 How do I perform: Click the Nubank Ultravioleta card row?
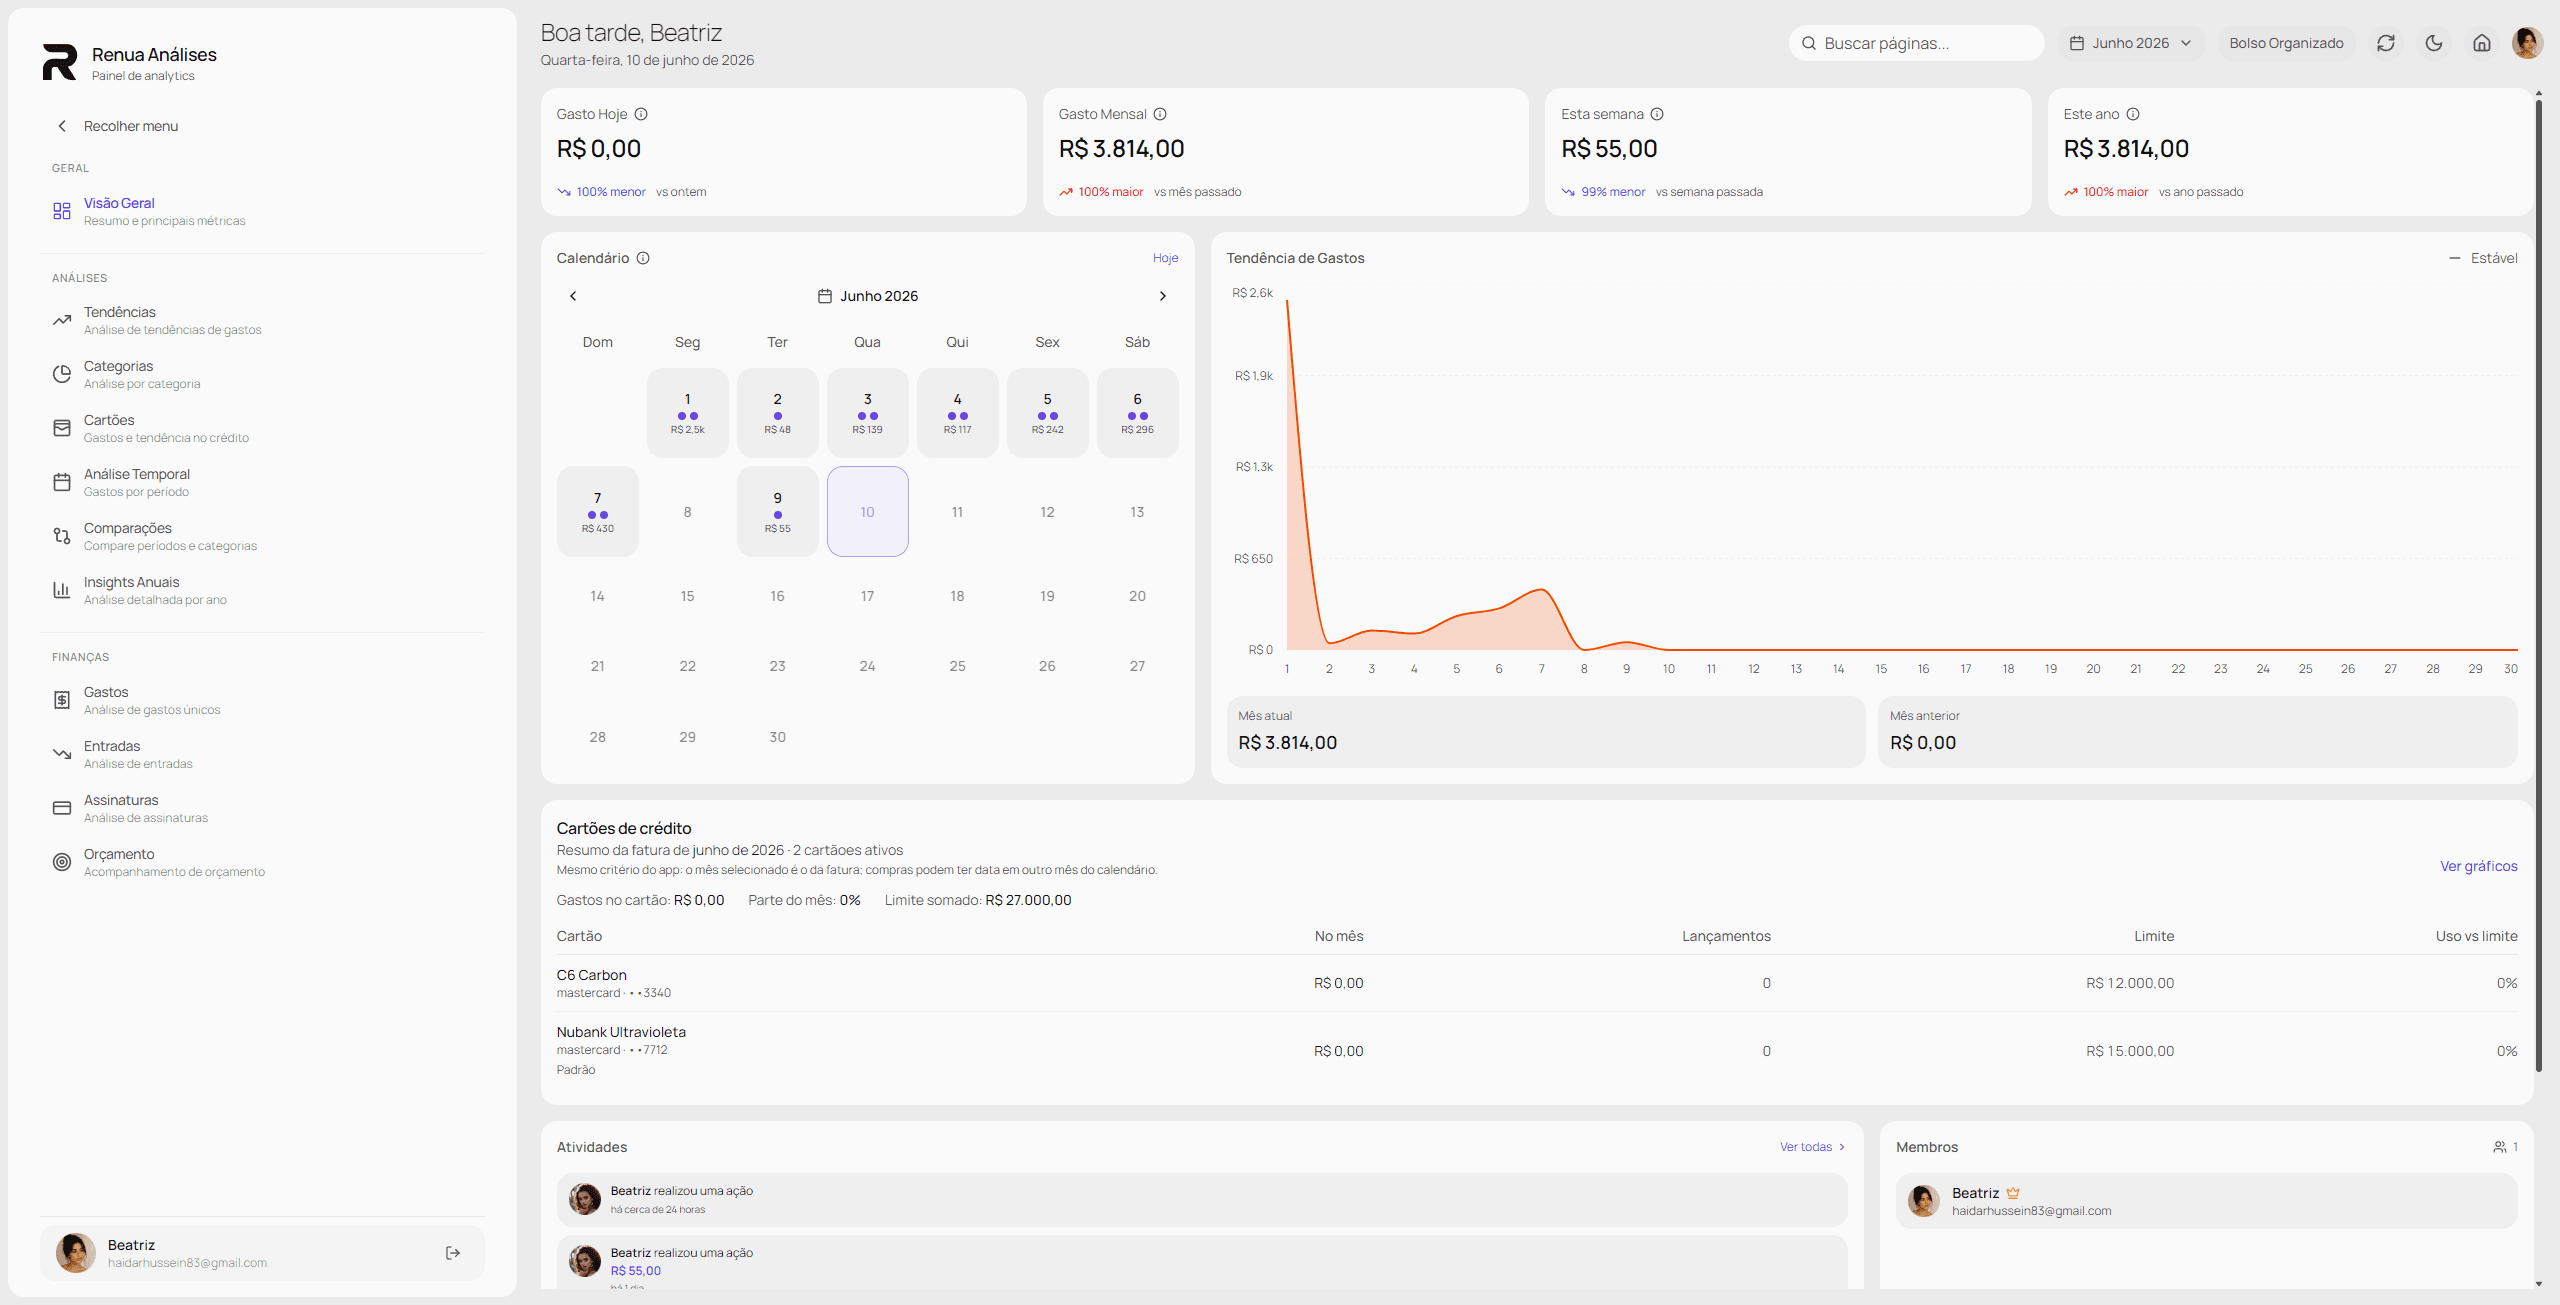pos(1537,1050)
